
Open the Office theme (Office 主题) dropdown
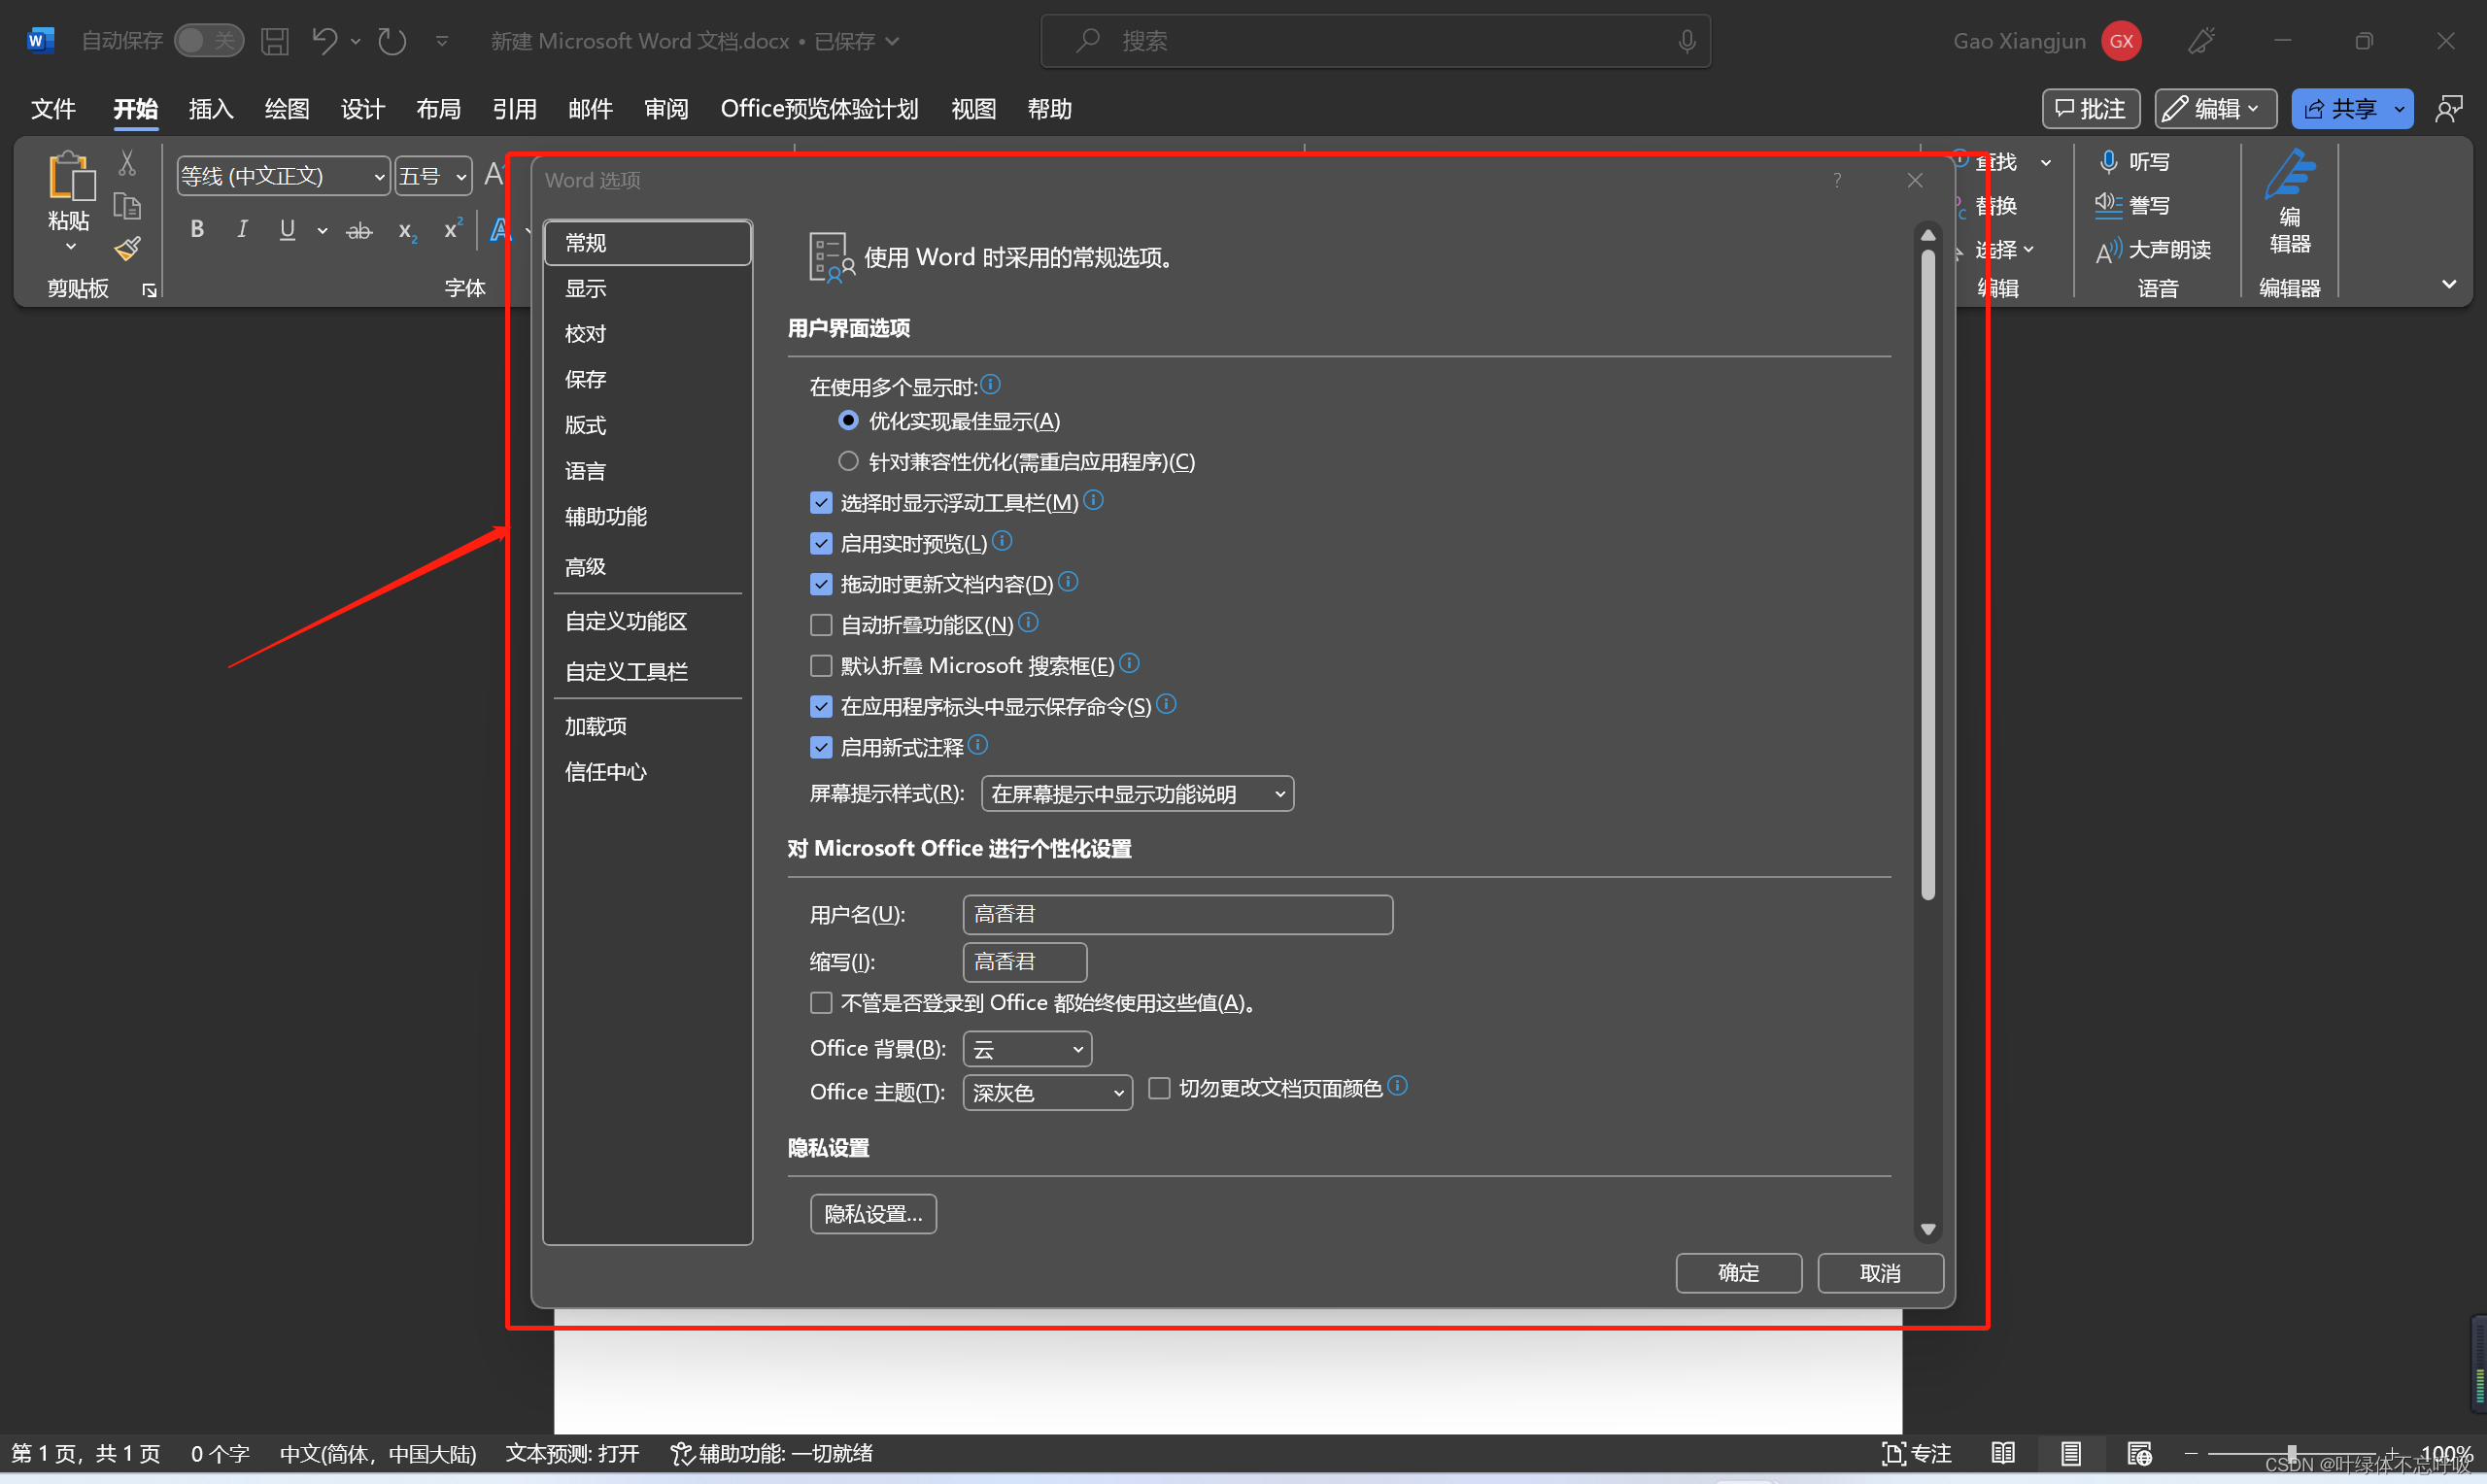1046,1093
